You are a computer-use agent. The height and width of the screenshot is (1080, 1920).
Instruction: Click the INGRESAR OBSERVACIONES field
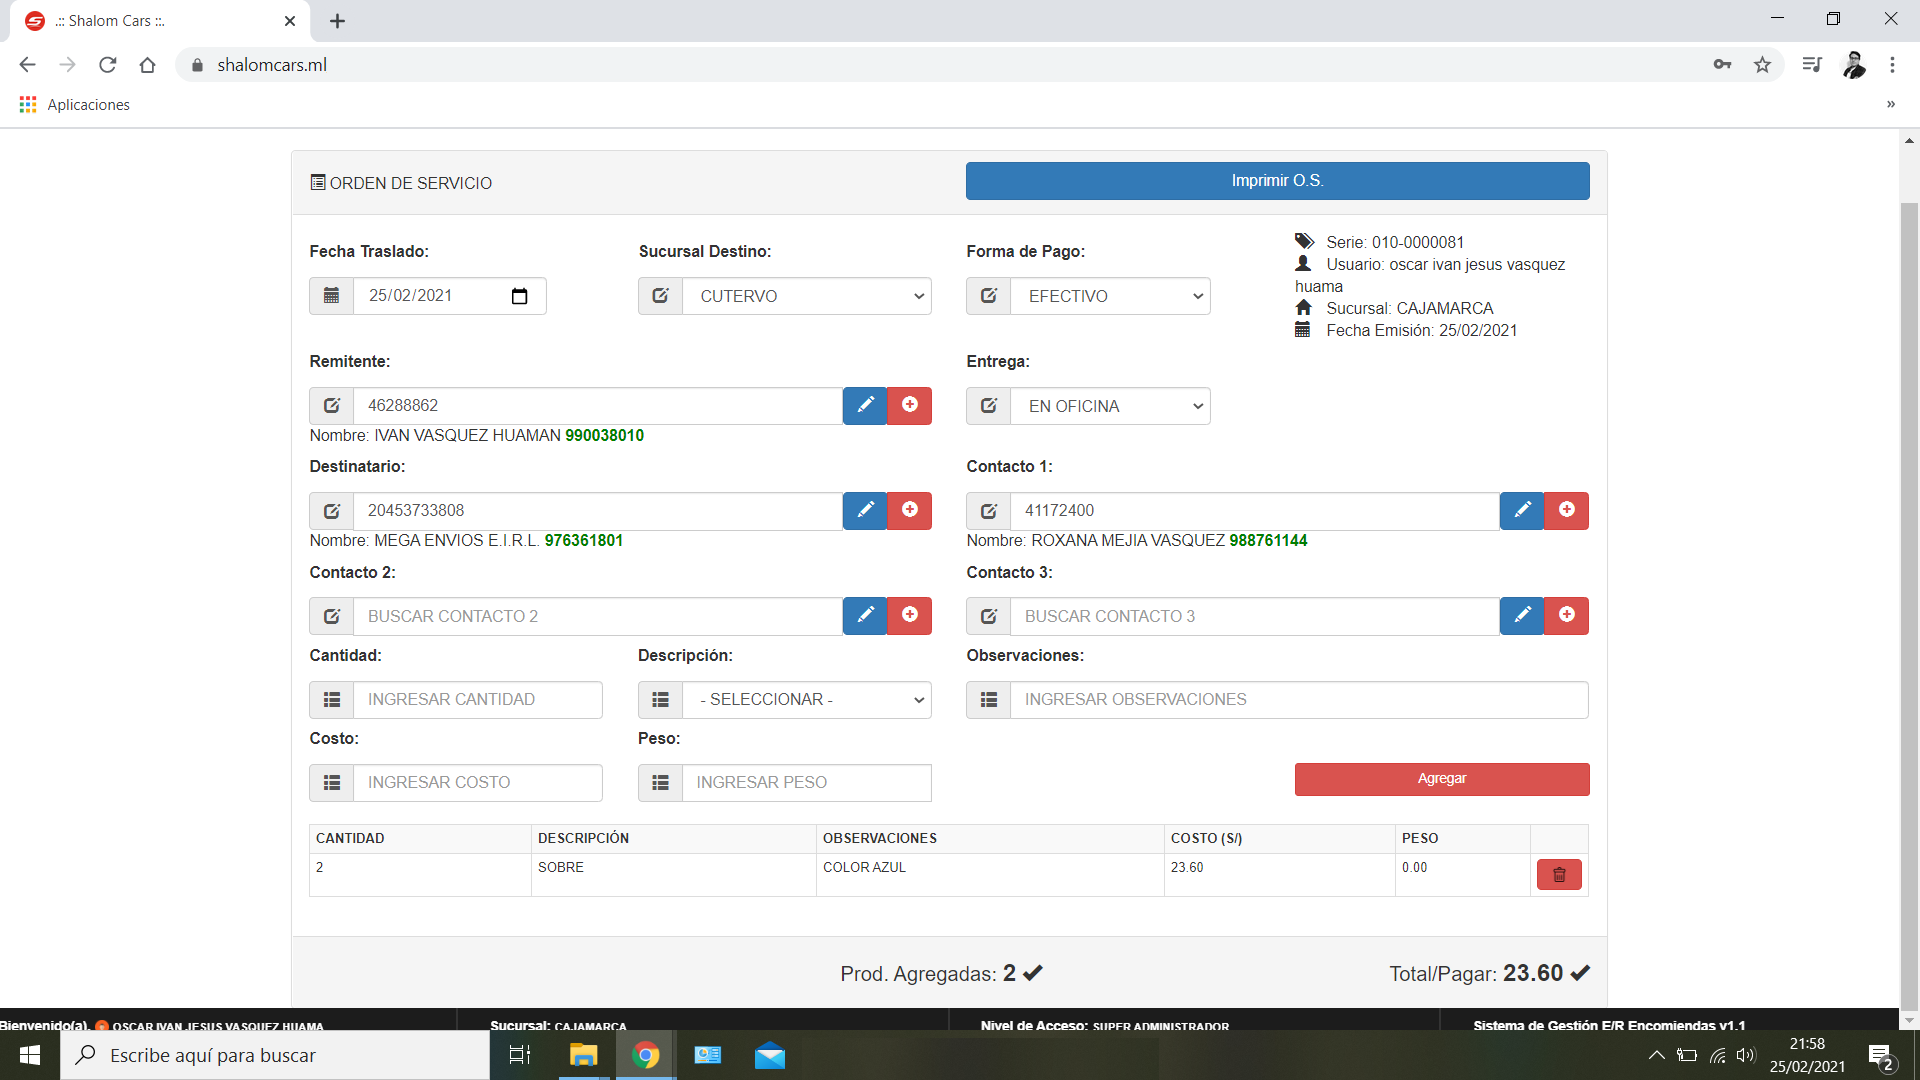click(1298, 700)
